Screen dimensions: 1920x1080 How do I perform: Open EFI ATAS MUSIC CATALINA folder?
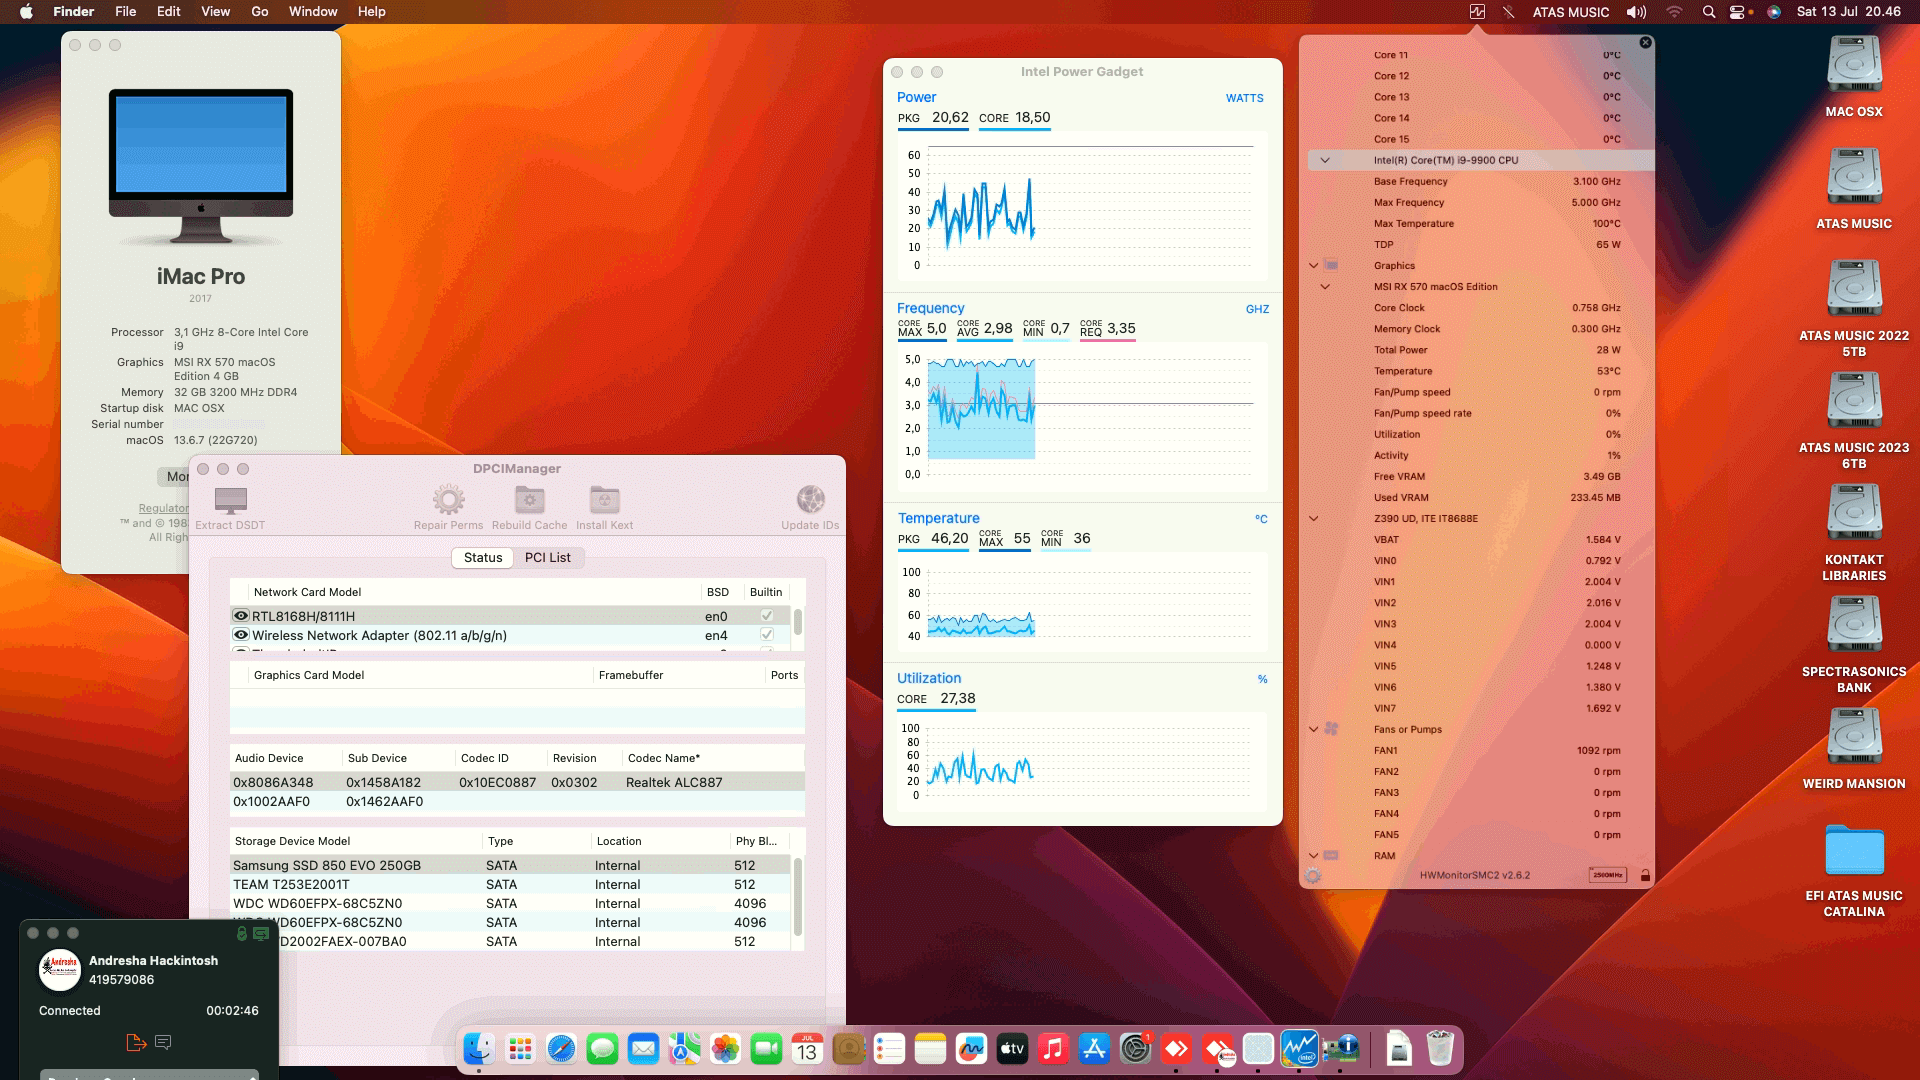(x=1854, y=870)
